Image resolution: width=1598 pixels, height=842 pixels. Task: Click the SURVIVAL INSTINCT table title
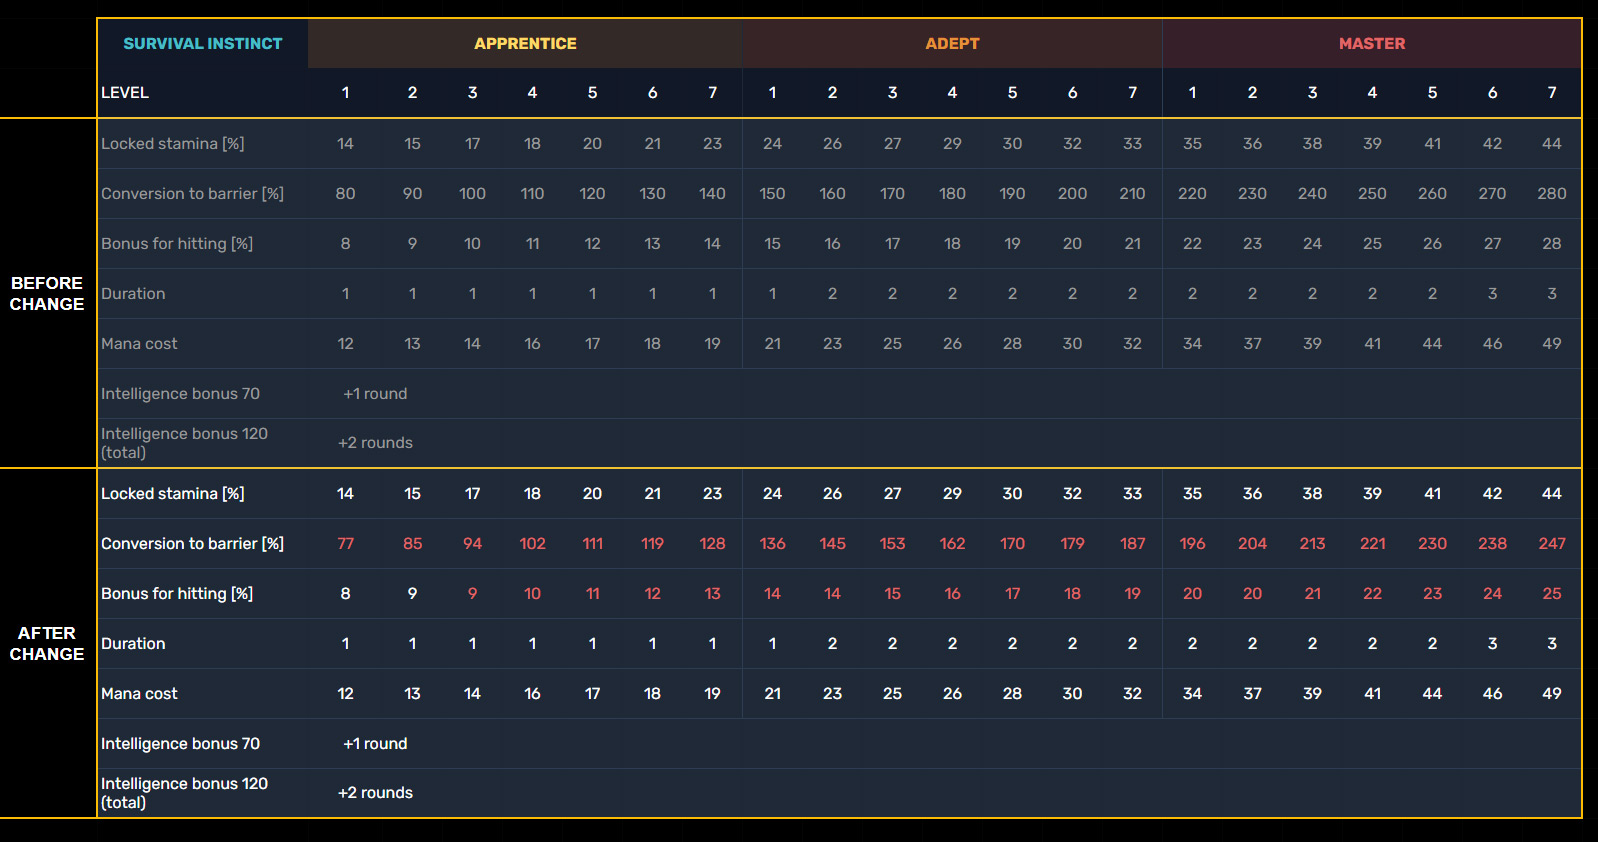pyautogui.click(x=203, y=44)
